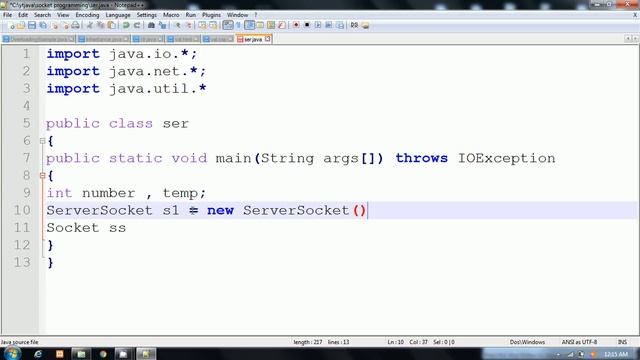Click the DS plugin toolbar icon
This screenshot has height=360, width=640.
(x=354, y=25)
